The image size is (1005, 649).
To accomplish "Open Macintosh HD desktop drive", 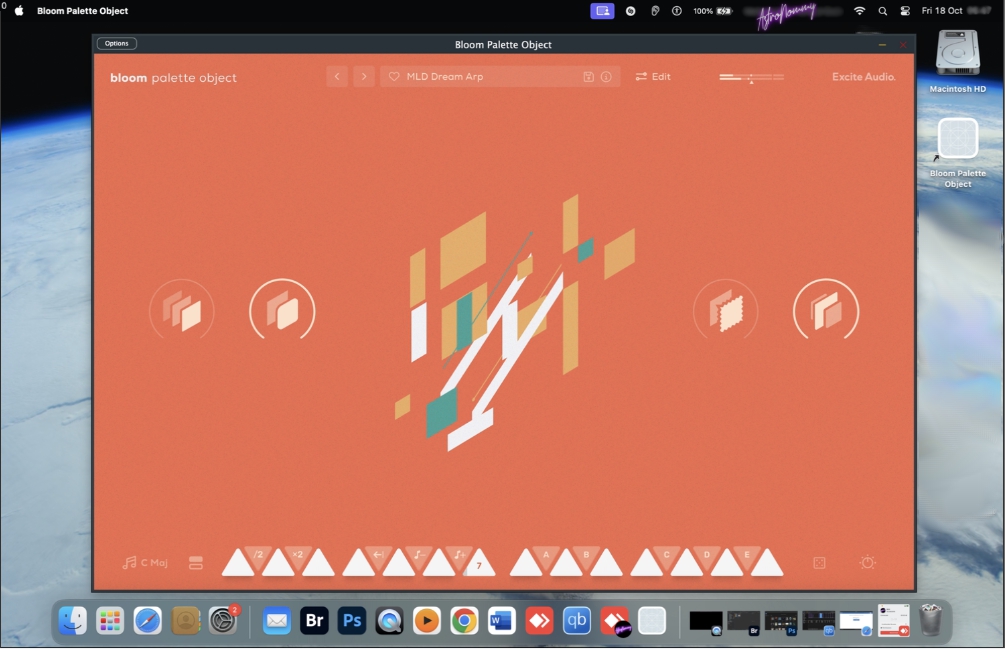I will [958, 61].
